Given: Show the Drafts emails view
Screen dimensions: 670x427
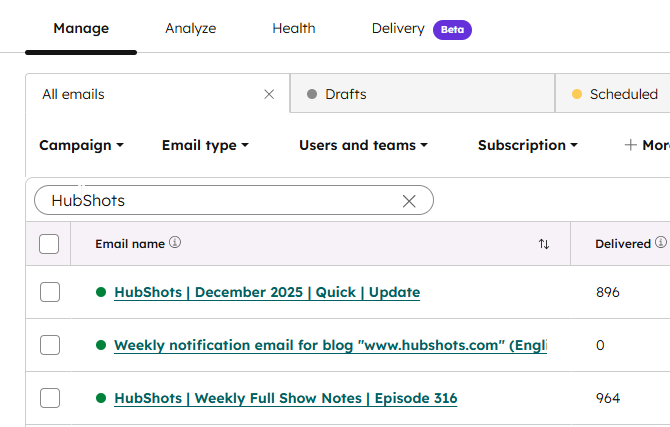Looking at the screenshot, I should (x=345, y=94).
